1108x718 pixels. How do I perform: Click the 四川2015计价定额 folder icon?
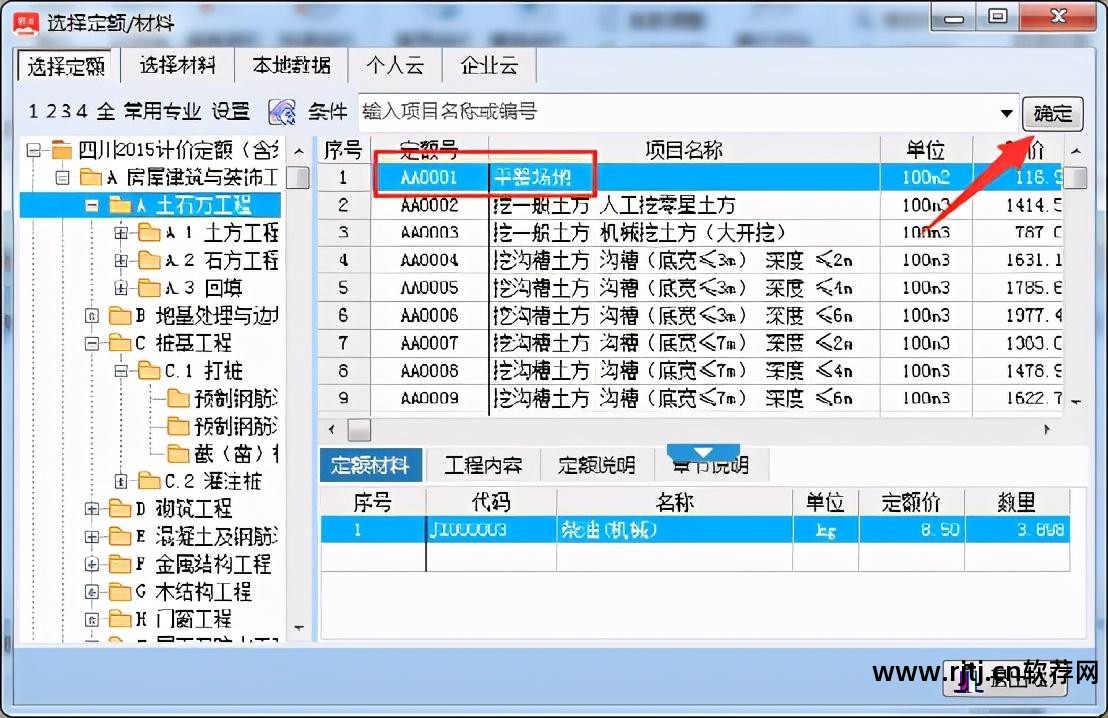(x=61, y=150)
